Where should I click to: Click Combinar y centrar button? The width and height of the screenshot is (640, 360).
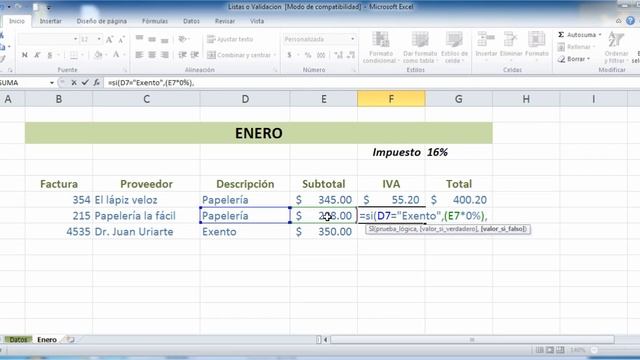(242, 55)
